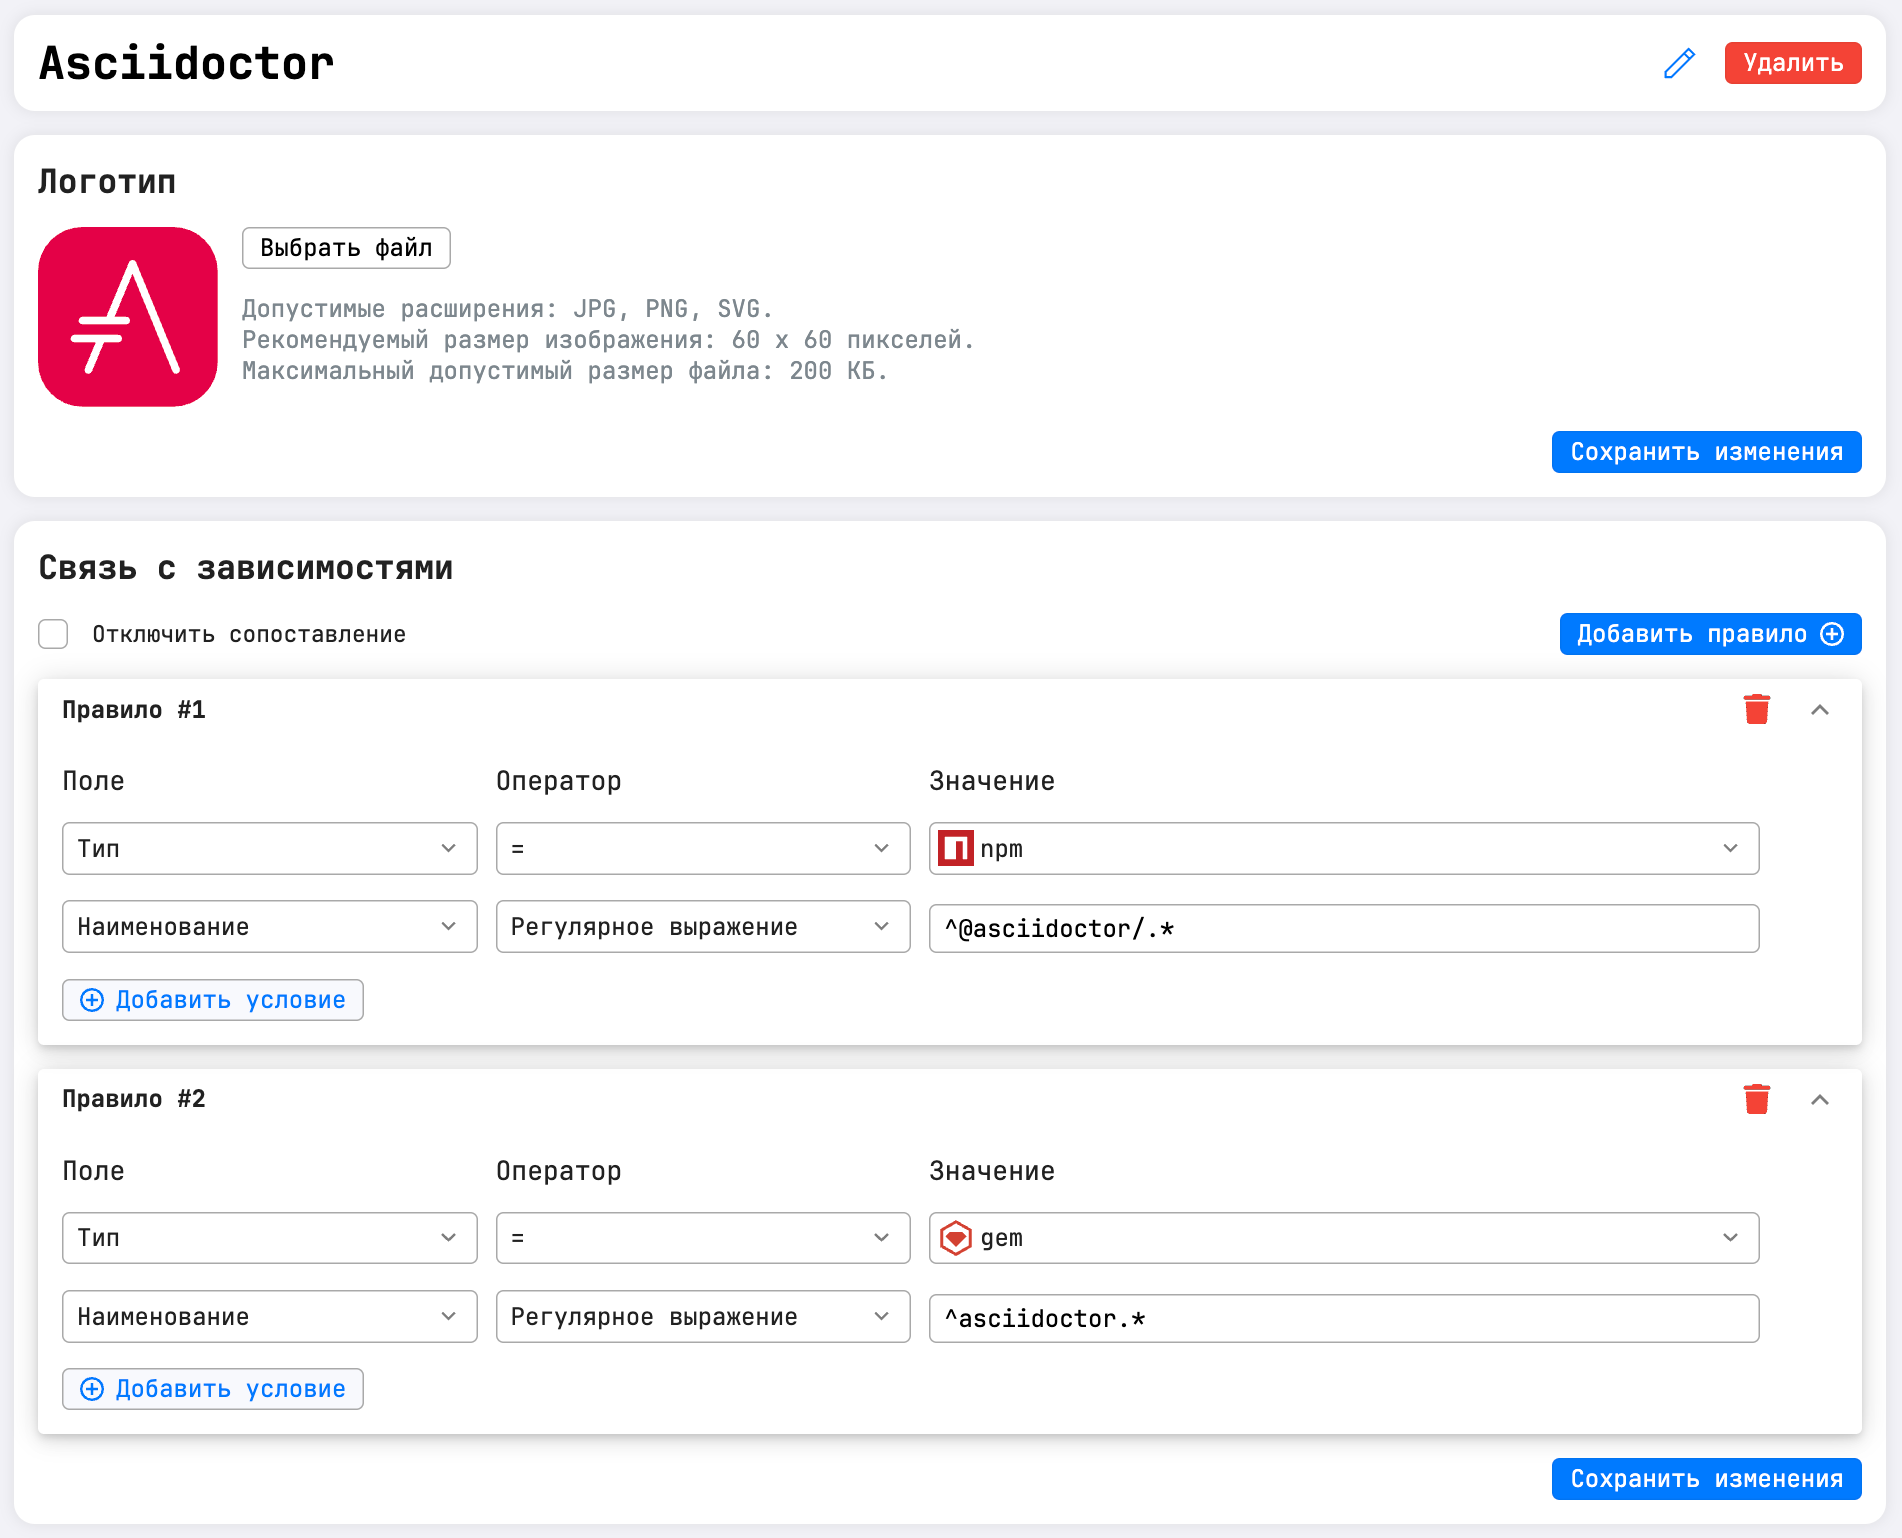Add condition to Правило #1
This screenshot has width=1902, height=1538.
[x=213, y=1000]
